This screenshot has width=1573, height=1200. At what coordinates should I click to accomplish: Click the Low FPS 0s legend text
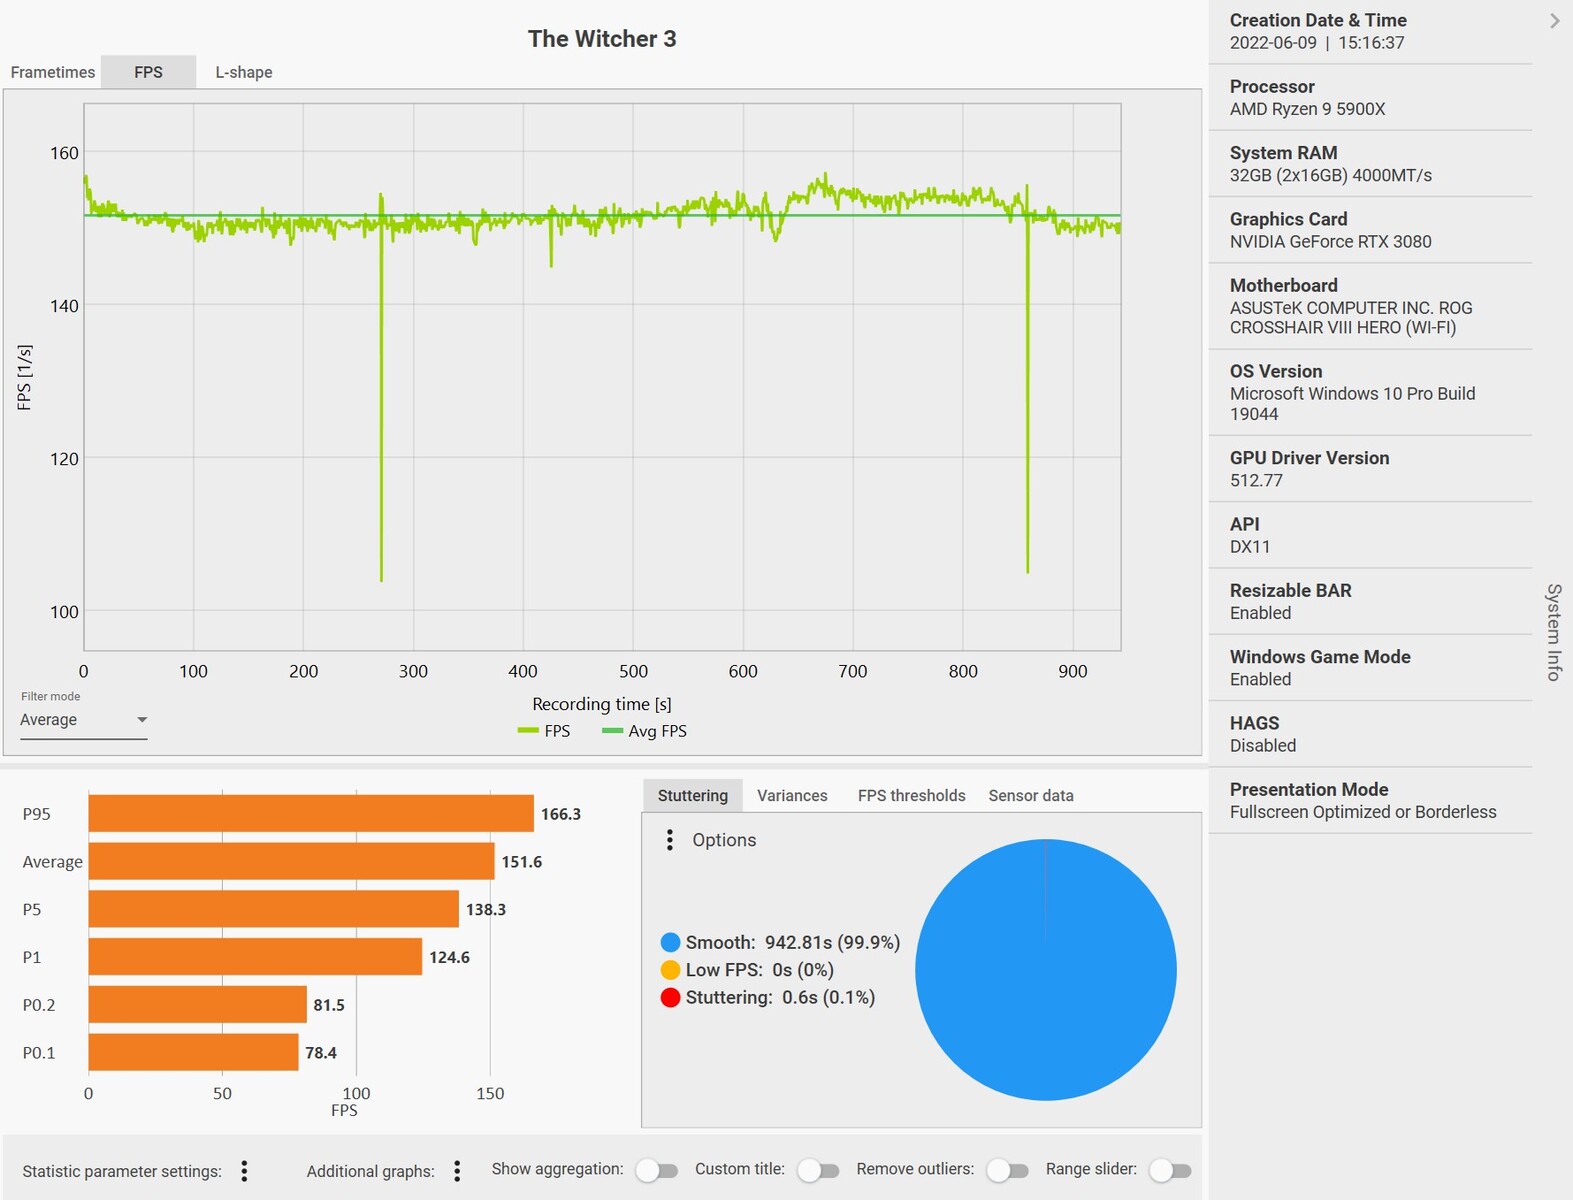coord(760,970)
